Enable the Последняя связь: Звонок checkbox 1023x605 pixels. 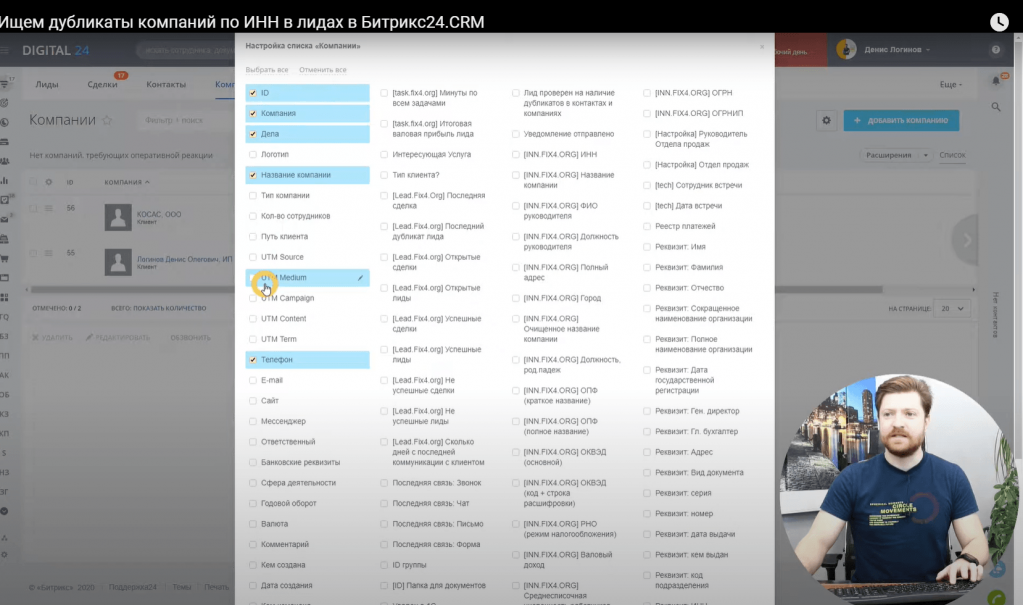(384, 483)
